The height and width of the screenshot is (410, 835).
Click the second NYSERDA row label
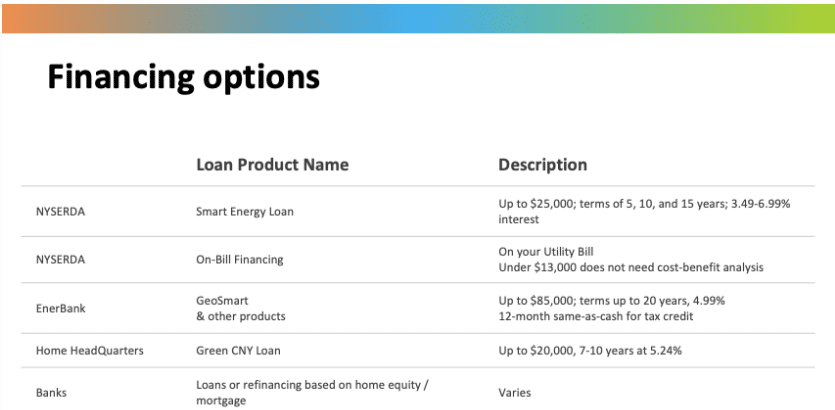[60, 260]
